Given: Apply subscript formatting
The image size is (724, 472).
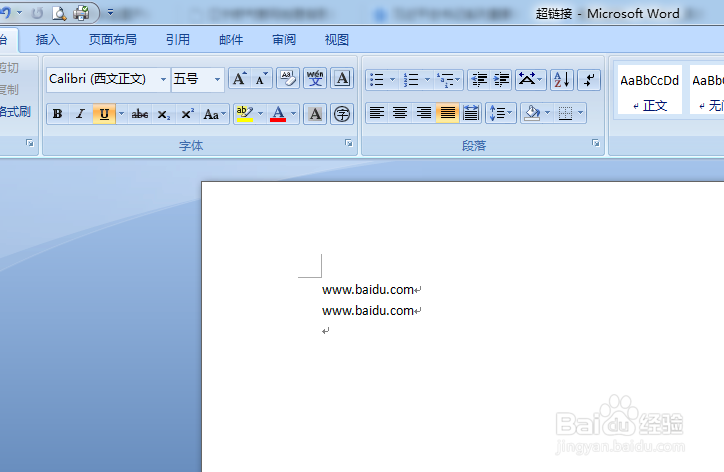Looking at the screenshot, I should (x=163, y=114).
